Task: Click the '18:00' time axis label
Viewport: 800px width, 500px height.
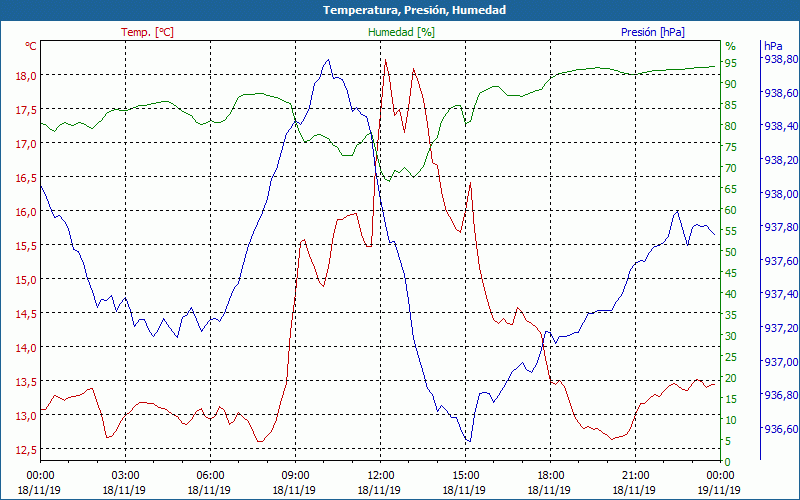Action: click(x=551, y=476)
